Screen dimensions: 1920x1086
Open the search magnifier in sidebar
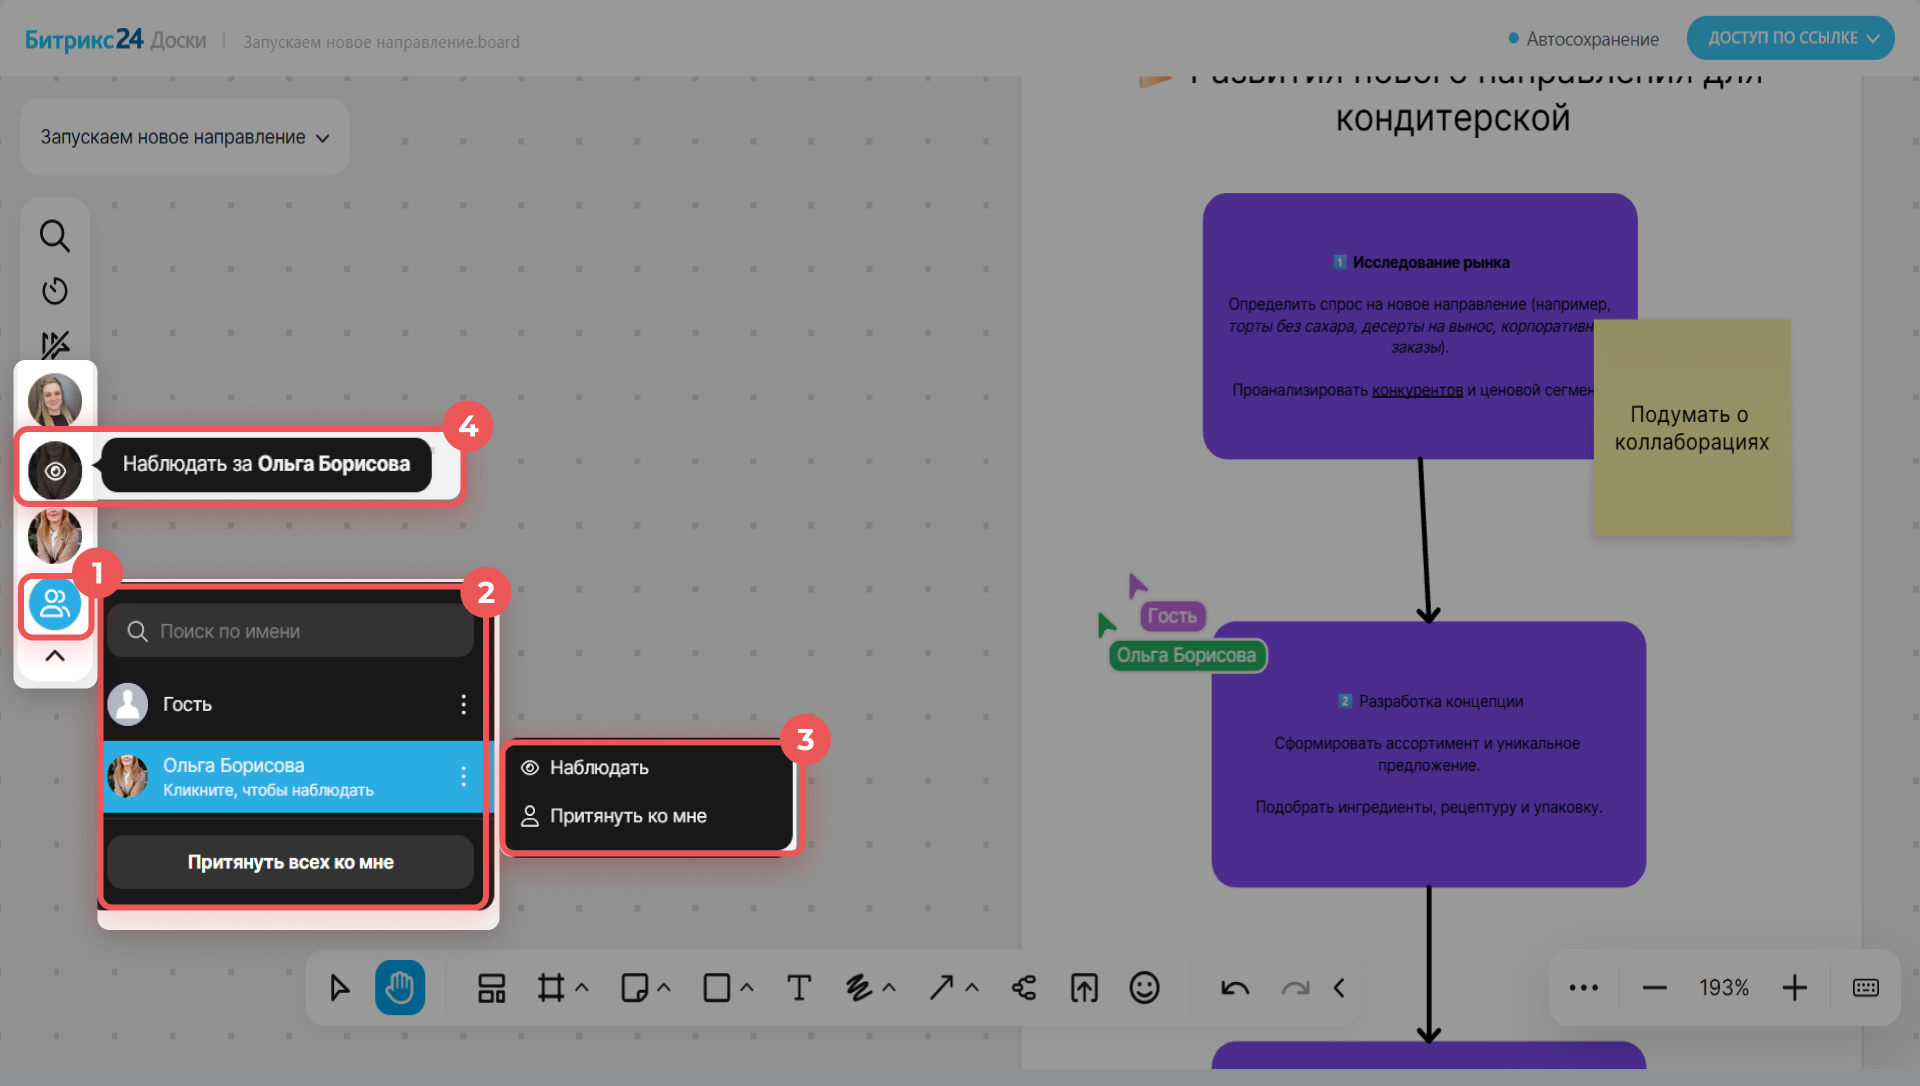point(55,236)
